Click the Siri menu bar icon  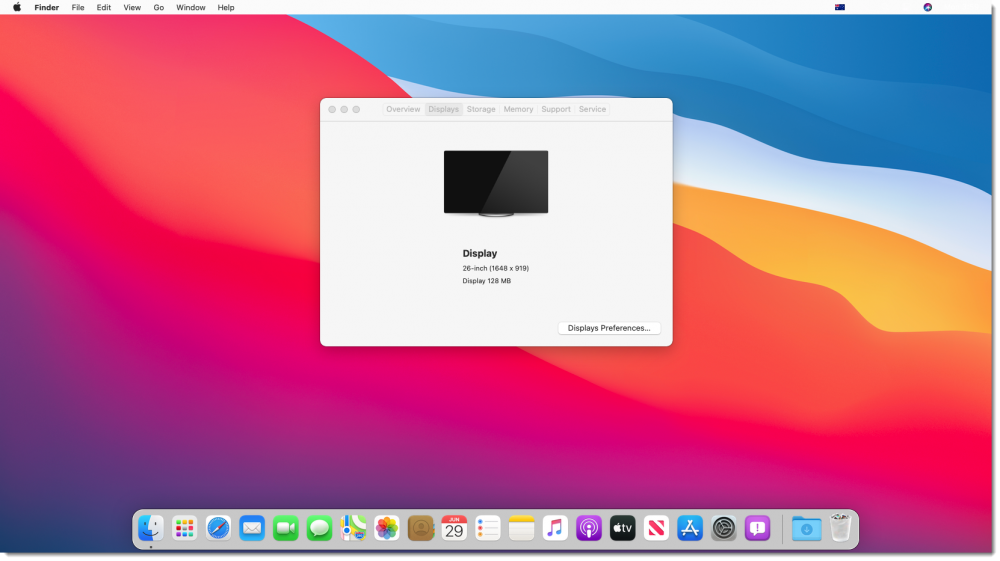point(928,8)
